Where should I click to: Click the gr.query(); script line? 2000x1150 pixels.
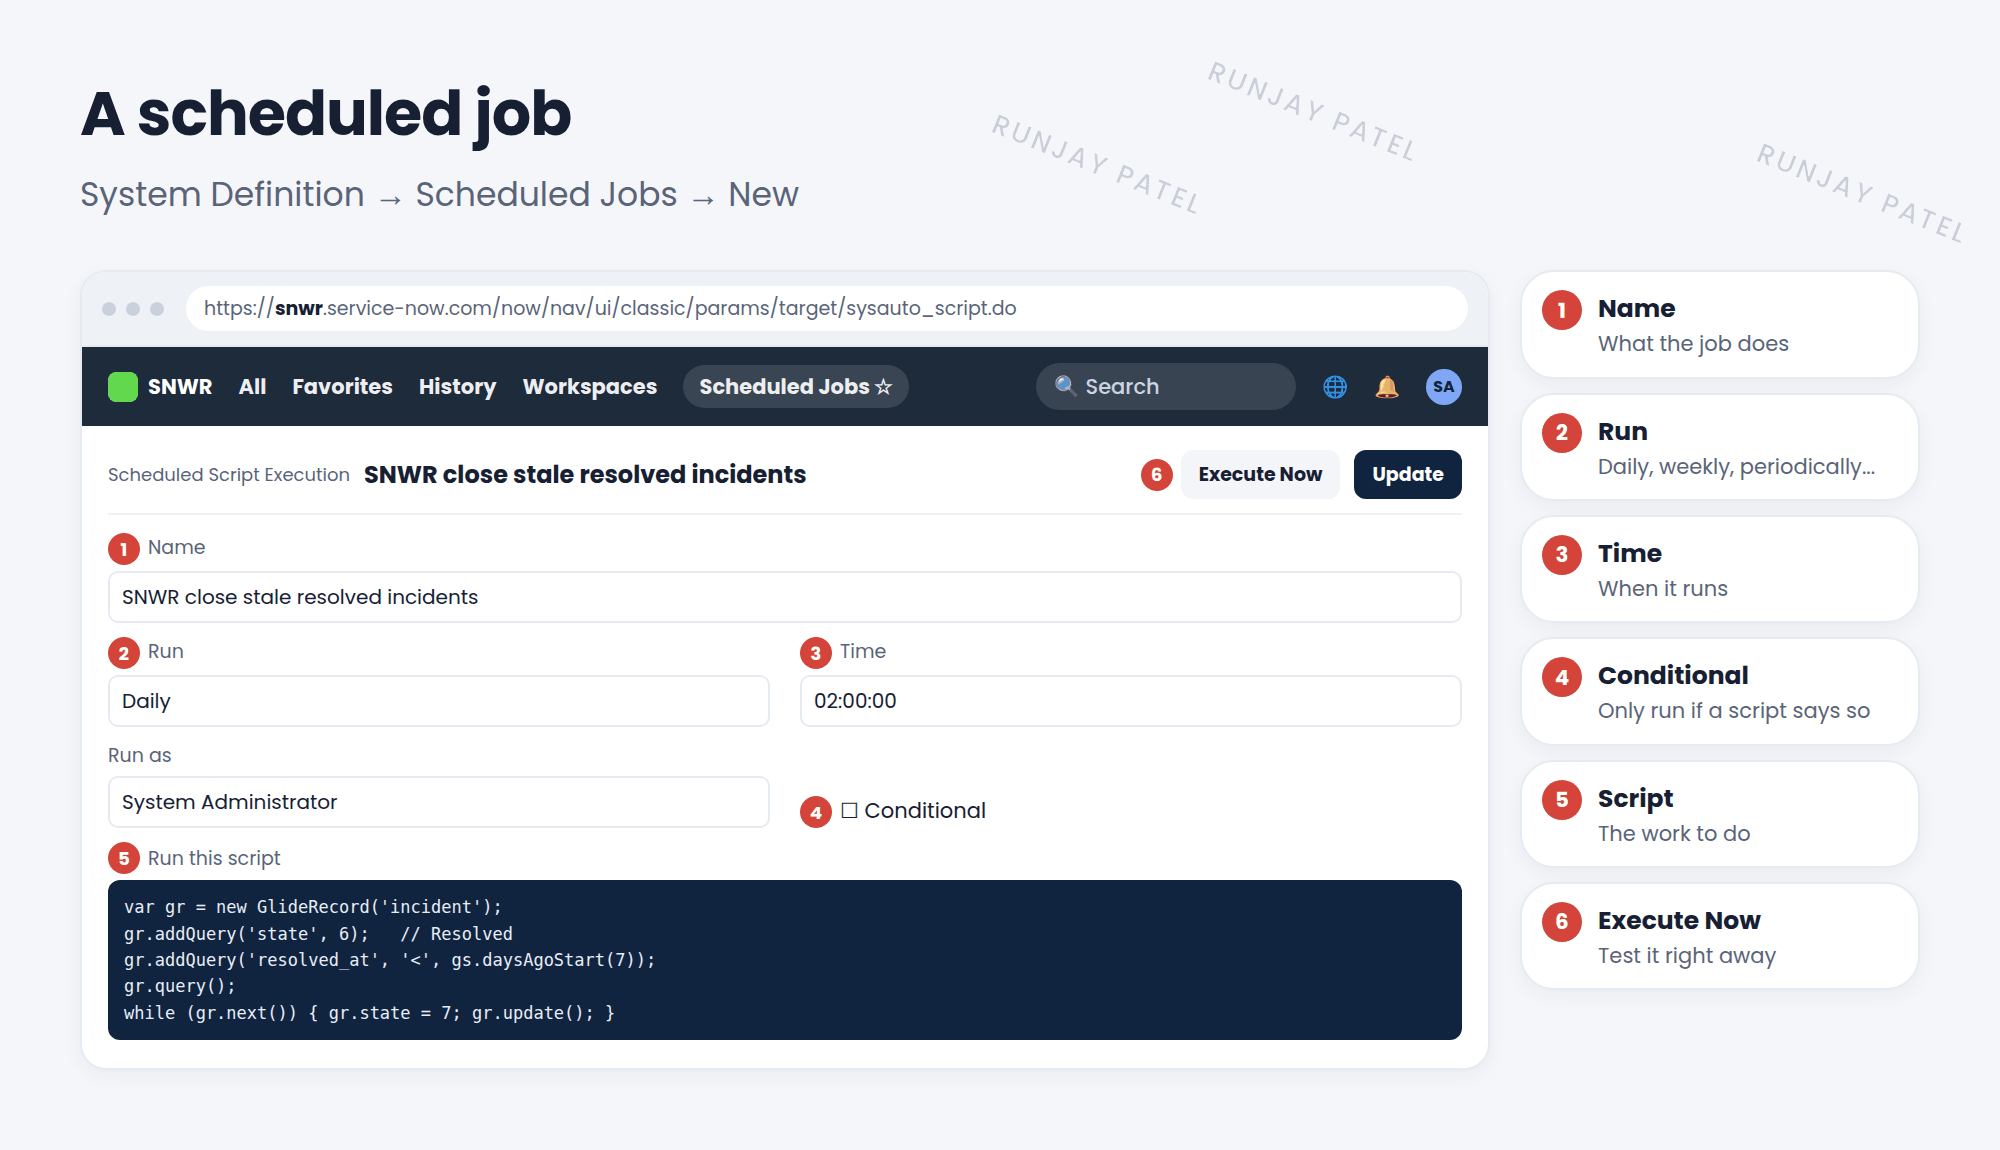(180, 986)
